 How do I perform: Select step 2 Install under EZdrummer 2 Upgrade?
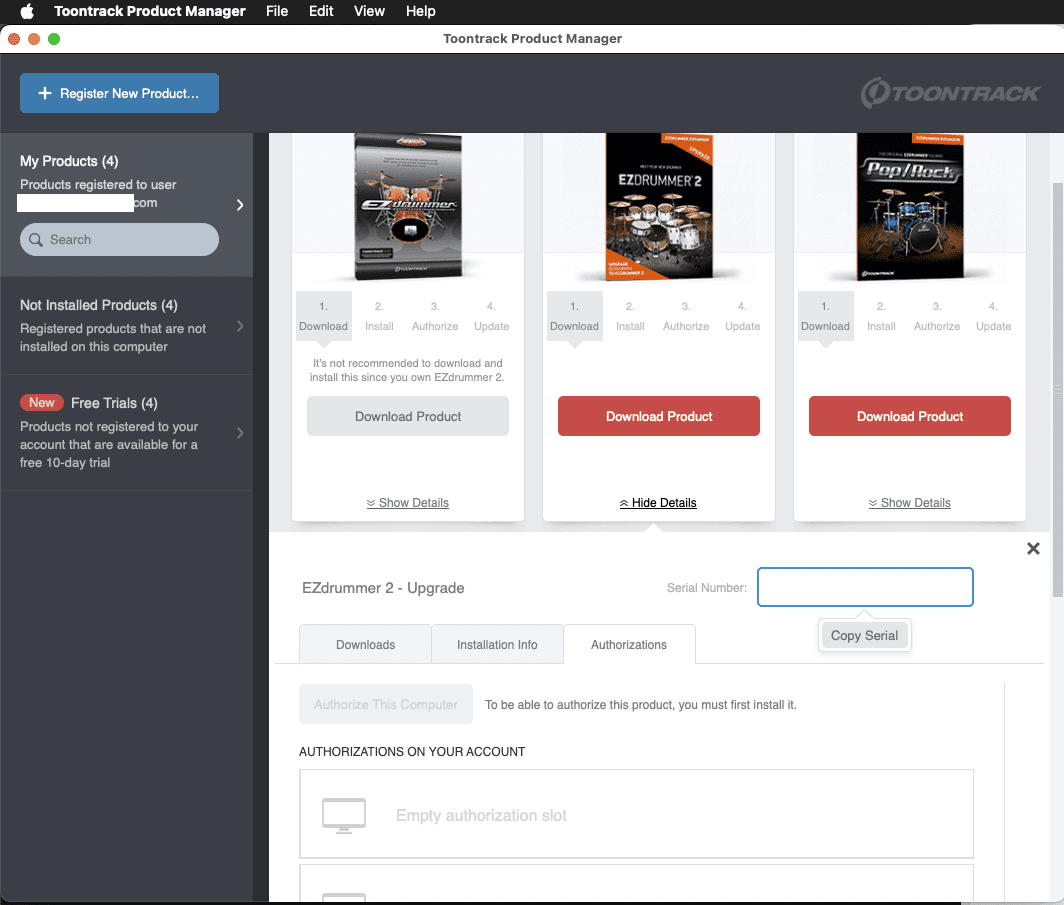(x=630, y=317)
